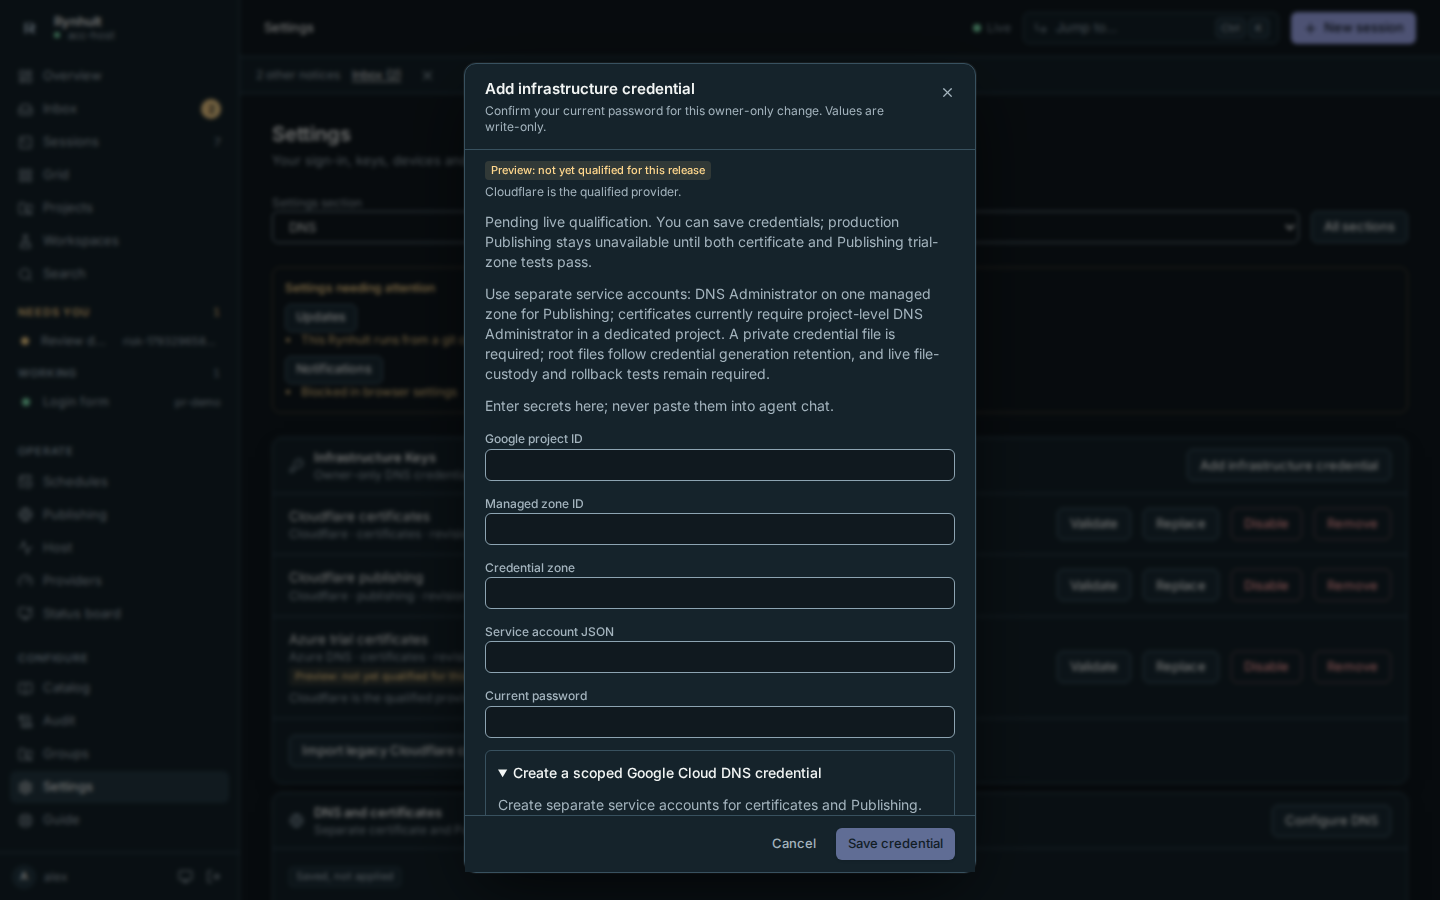This screenshot has width=1440, height=900.
Task: Click the Sessions sidebar icon
Action: pos(26,142)
